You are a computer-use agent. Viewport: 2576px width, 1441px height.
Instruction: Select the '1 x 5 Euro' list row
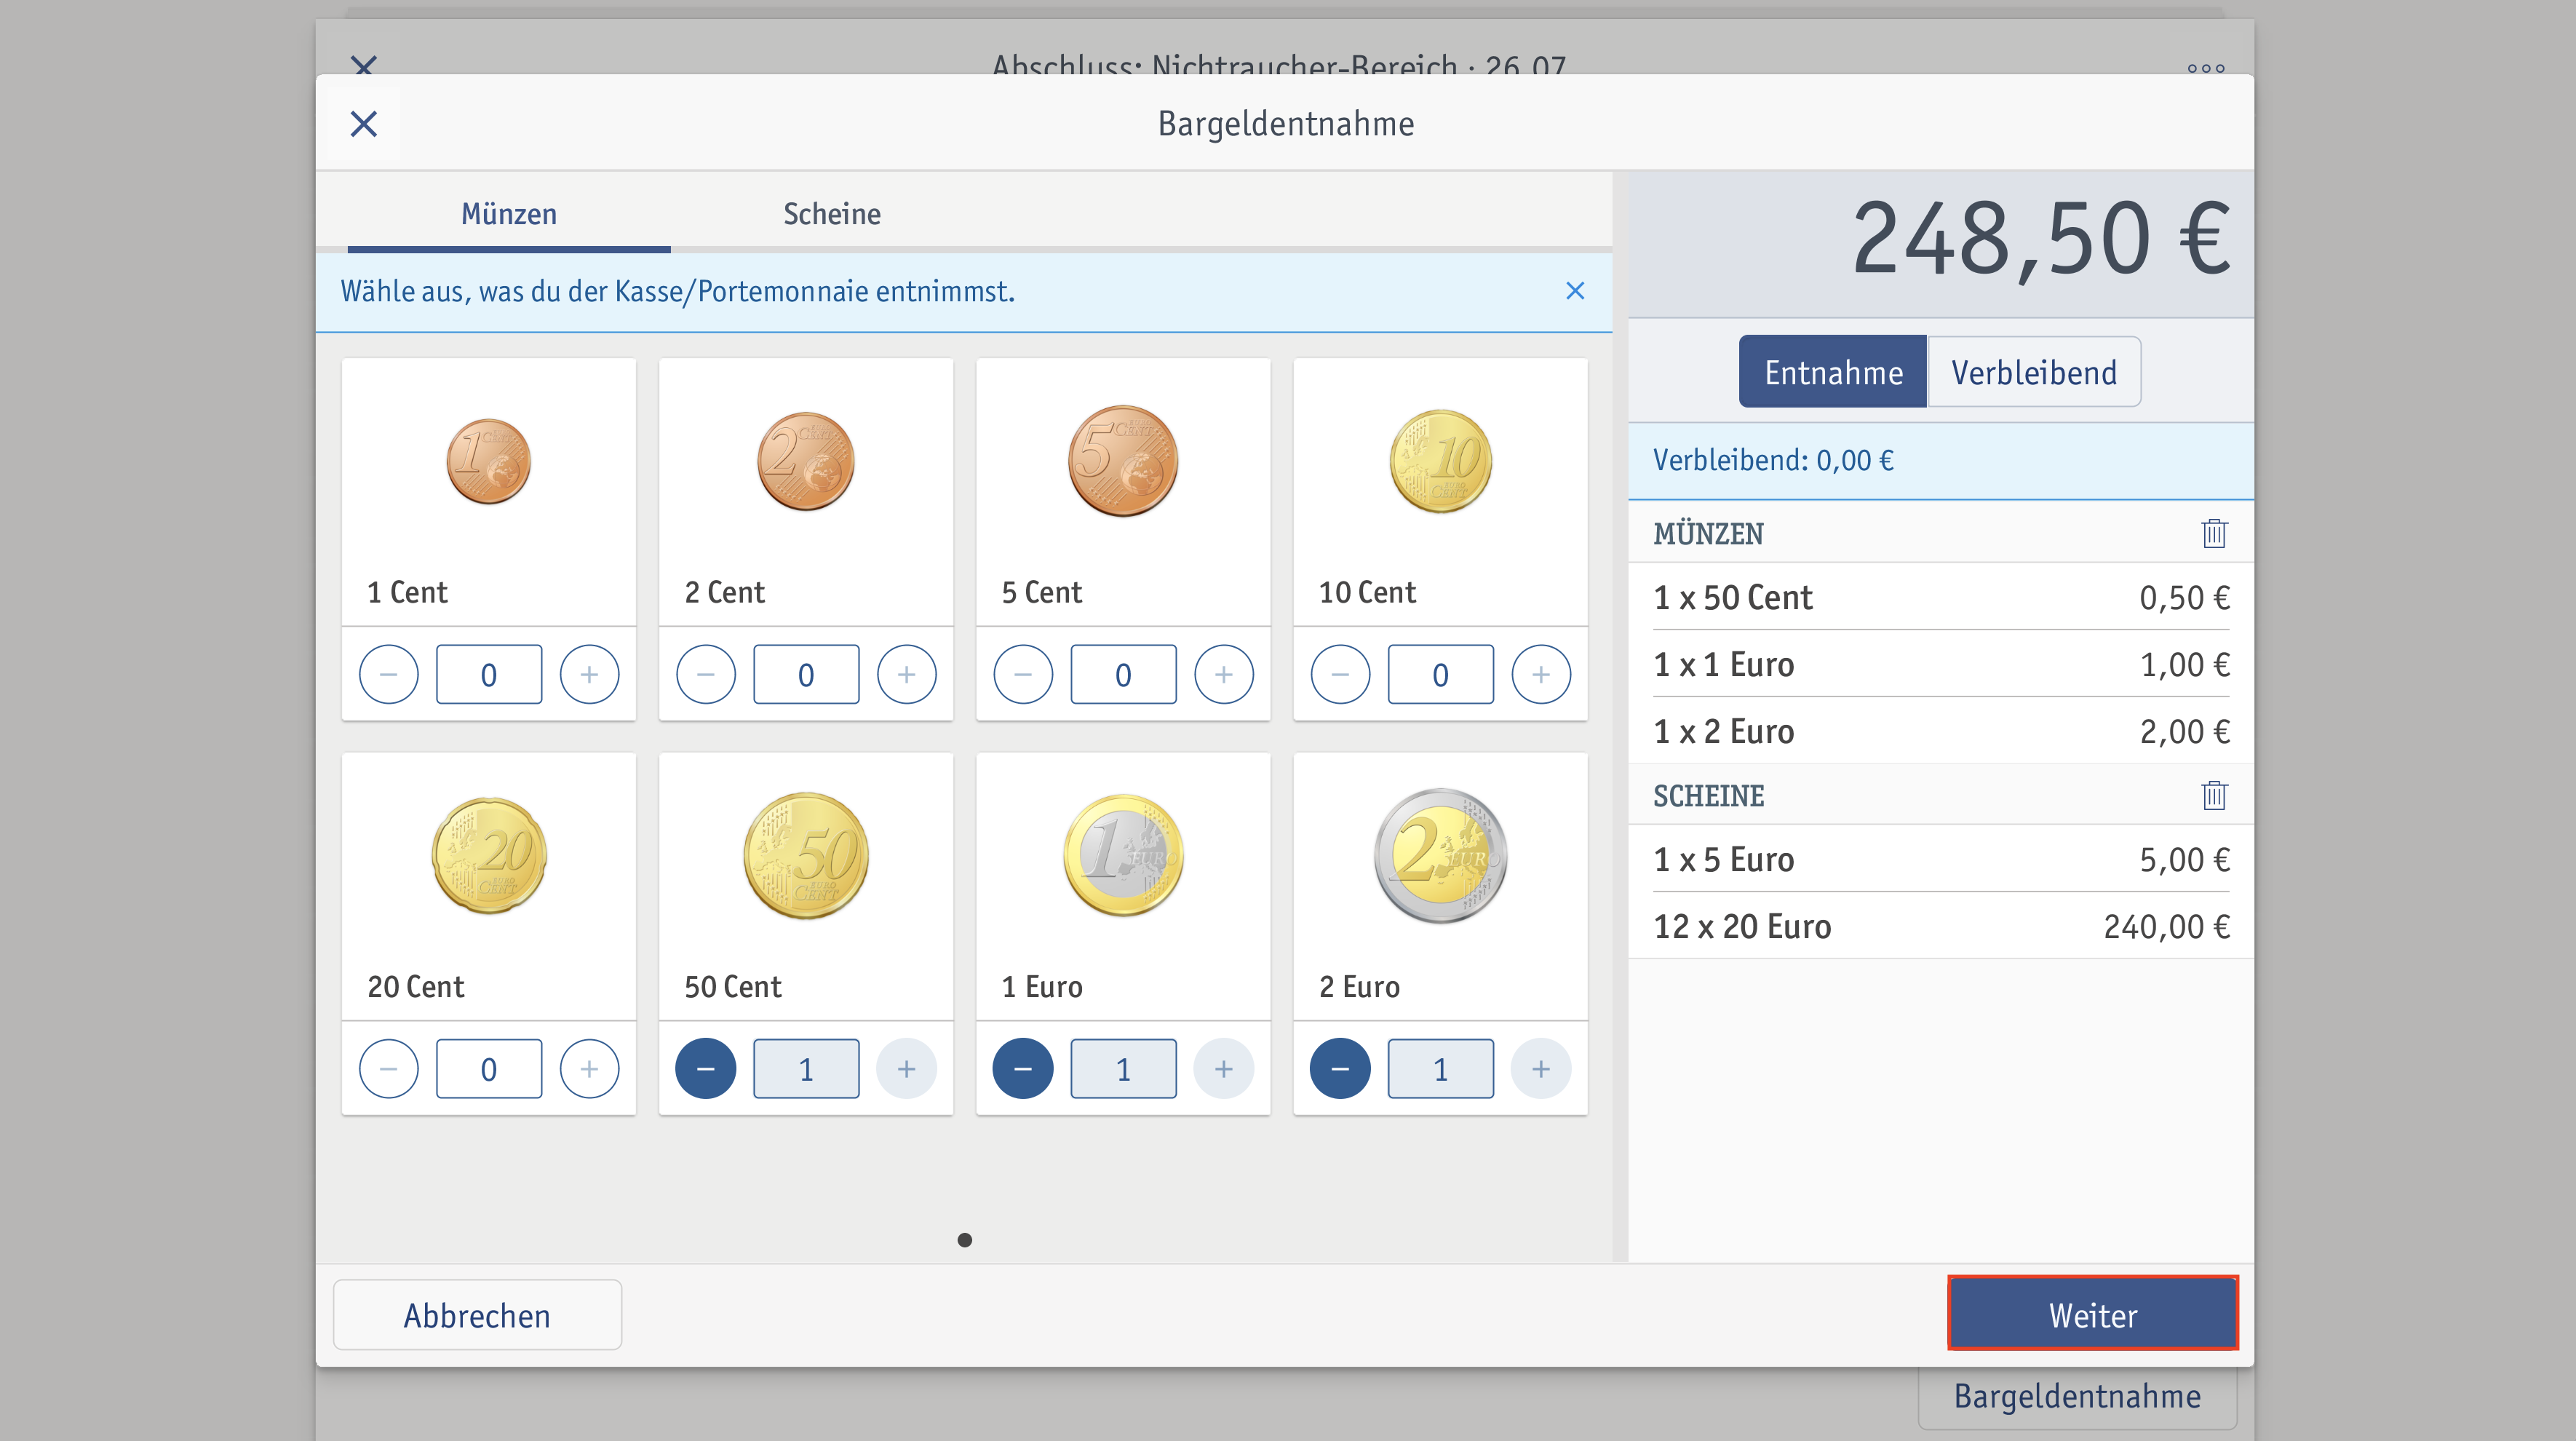[x=1941, y=859]
